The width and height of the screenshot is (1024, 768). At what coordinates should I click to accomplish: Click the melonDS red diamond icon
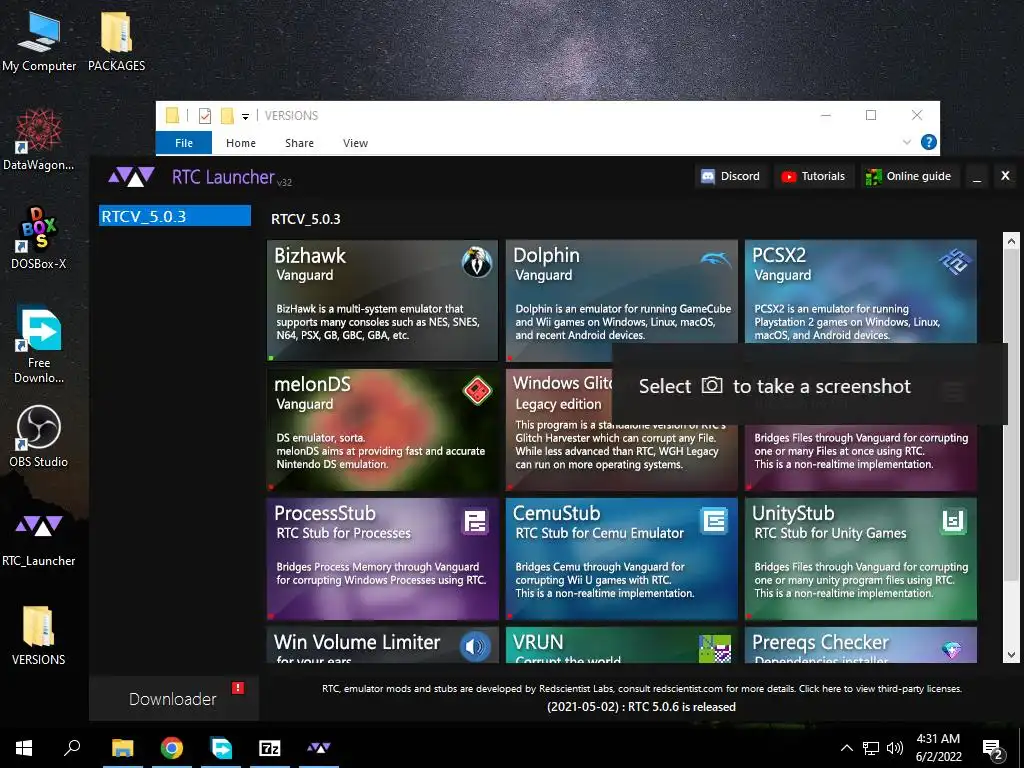tap(477, 391)
